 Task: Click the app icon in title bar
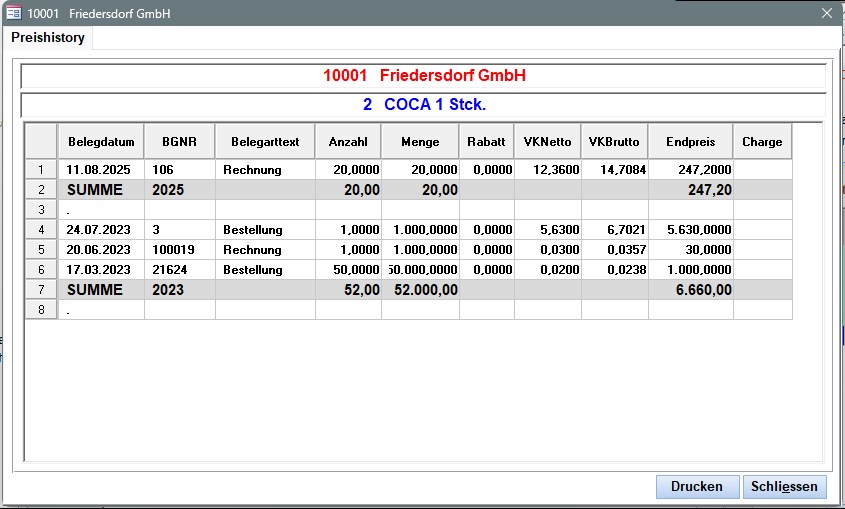pos(14,12)
